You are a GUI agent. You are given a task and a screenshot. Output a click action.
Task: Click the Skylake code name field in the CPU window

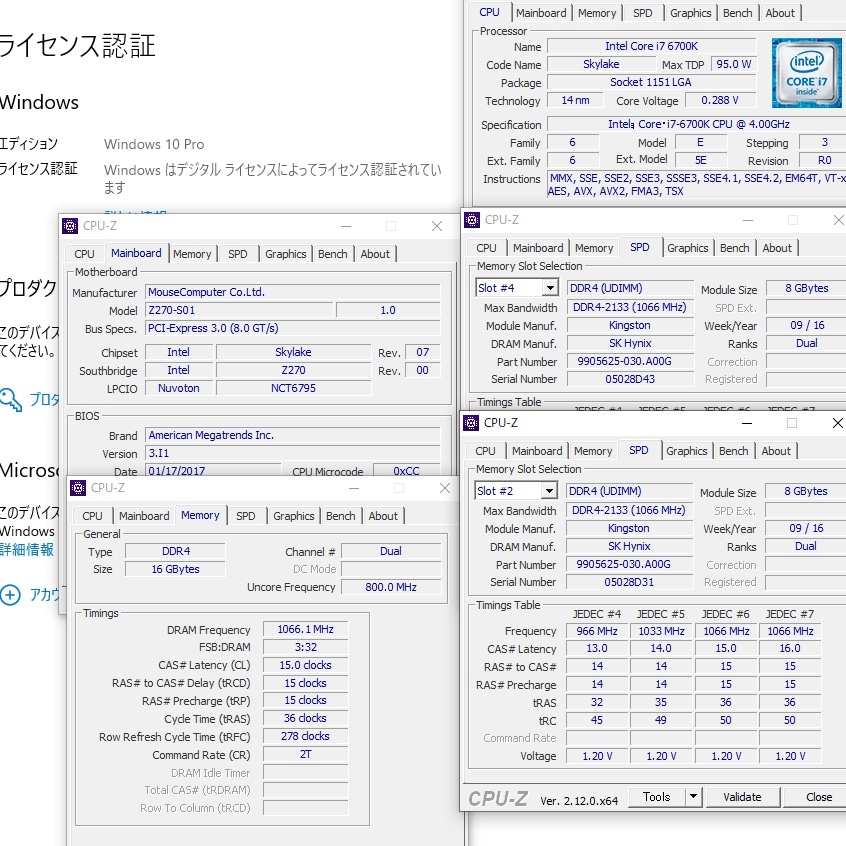[x=601, y=64]
